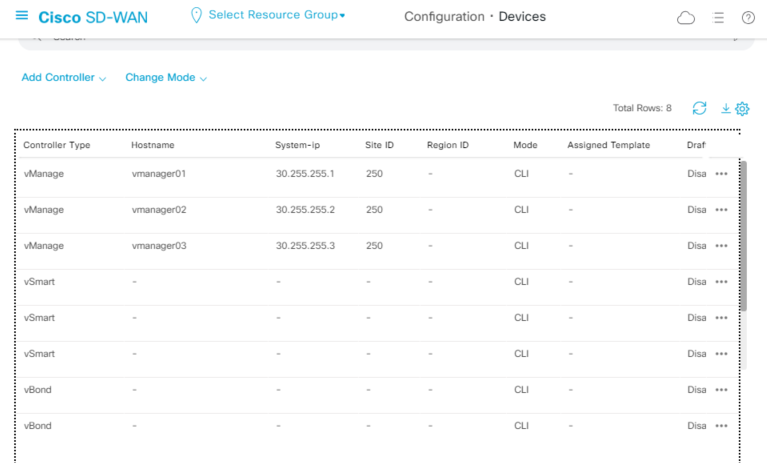Sort by Assigned Template column header
The width and height of the screenshot is (767, 463).
[609, 145]
